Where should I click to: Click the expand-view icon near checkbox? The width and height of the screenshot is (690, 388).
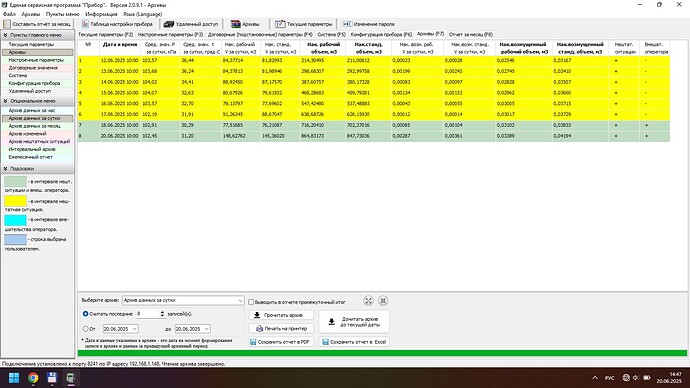(368, 301)
